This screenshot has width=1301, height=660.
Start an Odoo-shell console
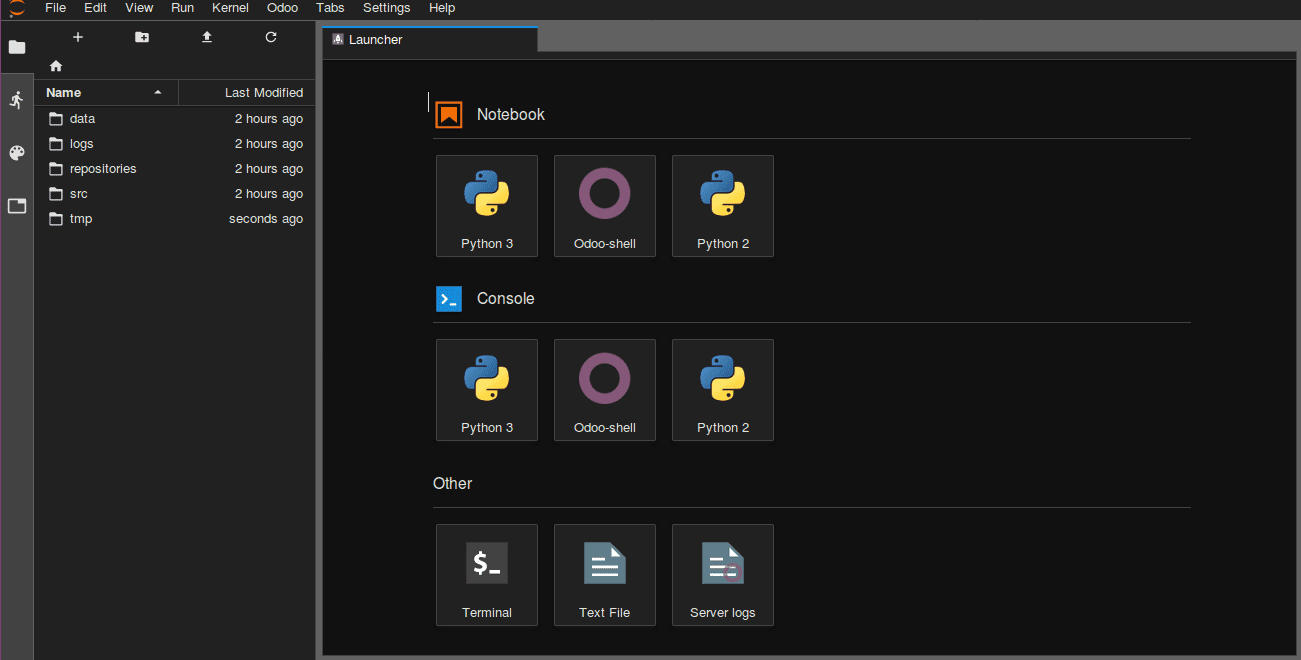pyautogui.click(x=605, y=390)
